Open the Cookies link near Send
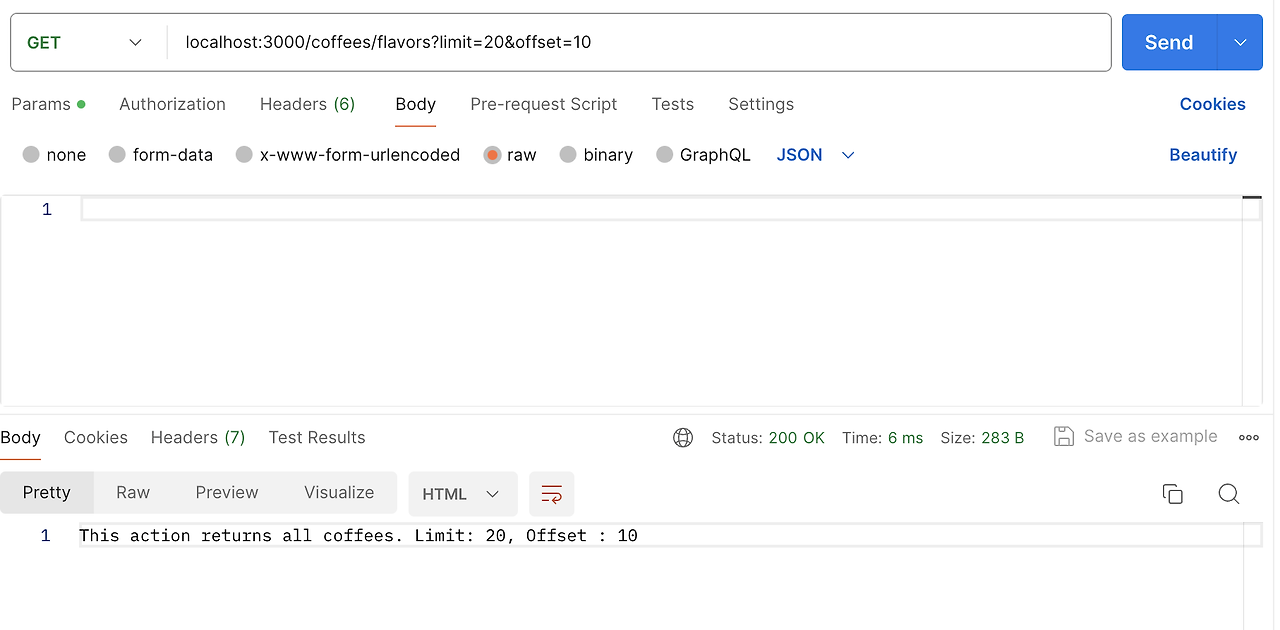Viewport: 1280px width, 630px height. click(1212, 104)
